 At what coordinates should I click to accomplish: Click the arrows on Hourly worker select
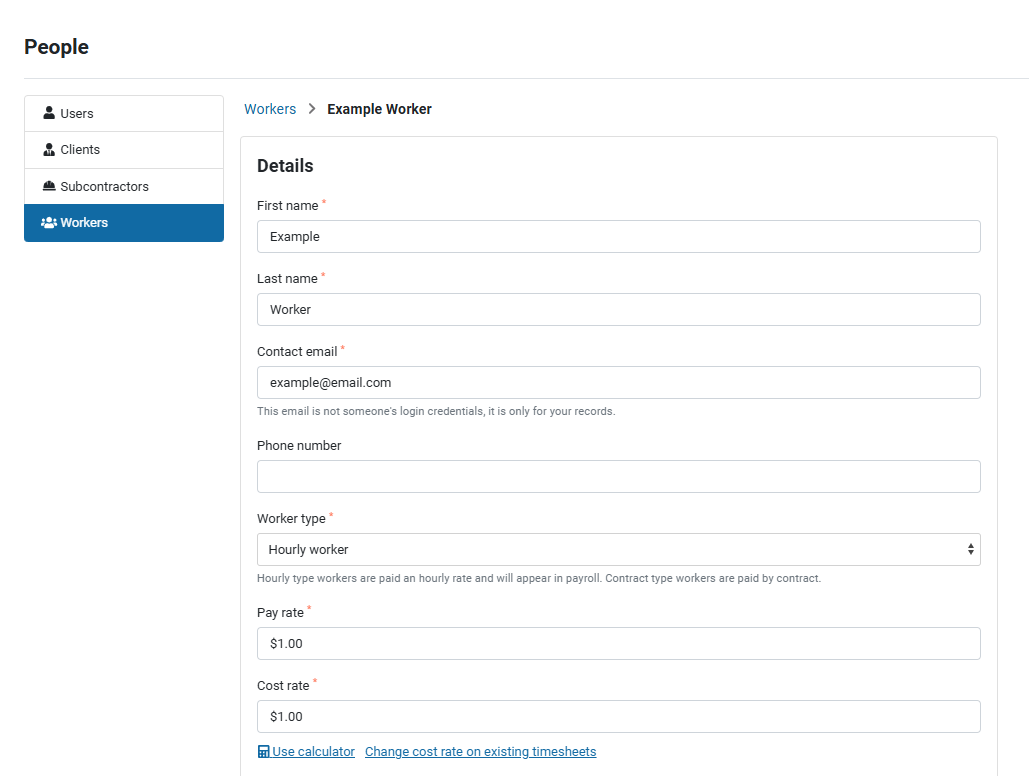pyautogui.click(x=970, y=549)
